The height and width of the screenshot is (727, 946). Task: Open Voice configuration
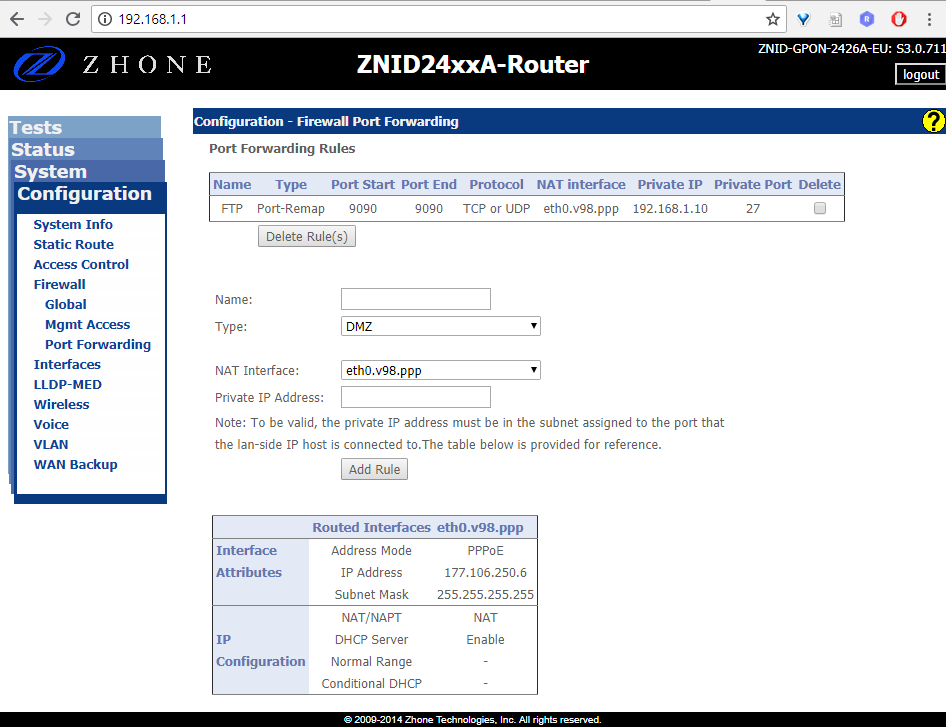(x=51, y=424)
